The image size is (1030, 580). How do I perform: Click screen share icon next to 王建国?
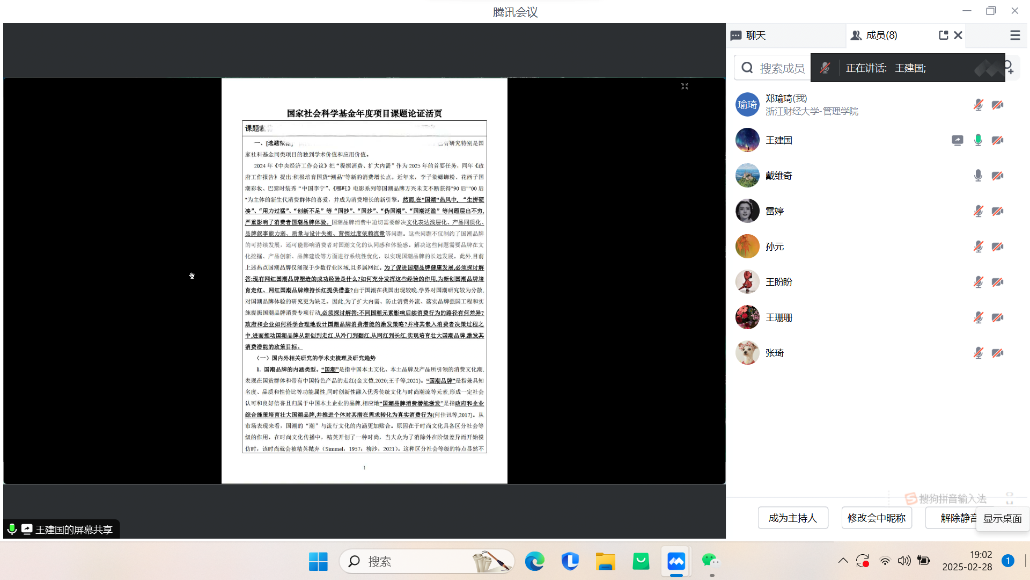[958, 140]
